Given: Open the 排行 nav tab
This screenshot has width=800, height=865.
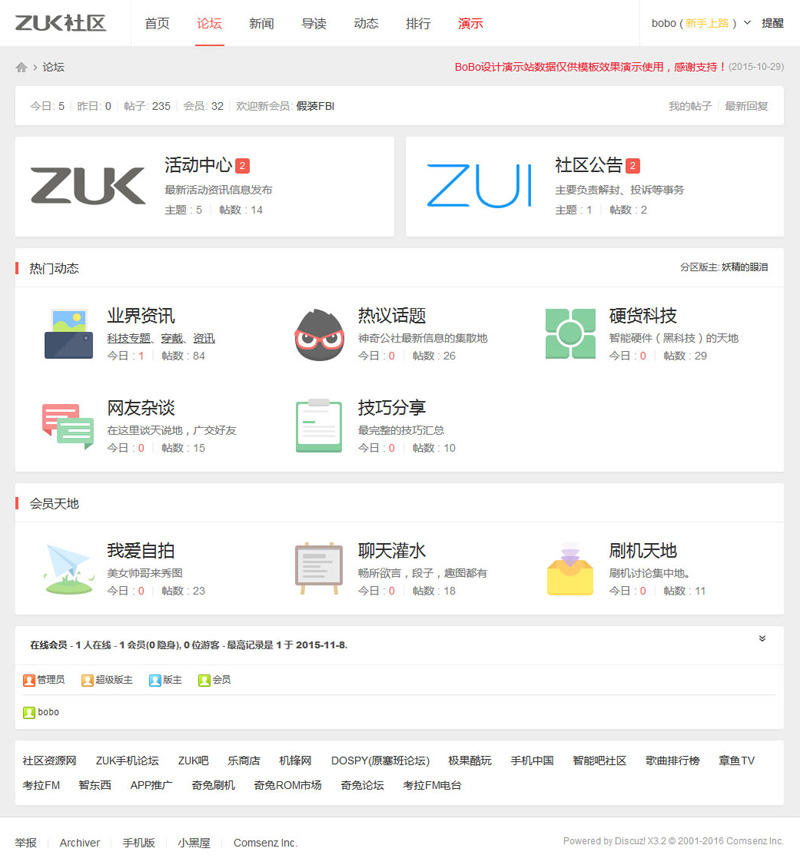Looking at the screenshot, I should pos(418,23).
